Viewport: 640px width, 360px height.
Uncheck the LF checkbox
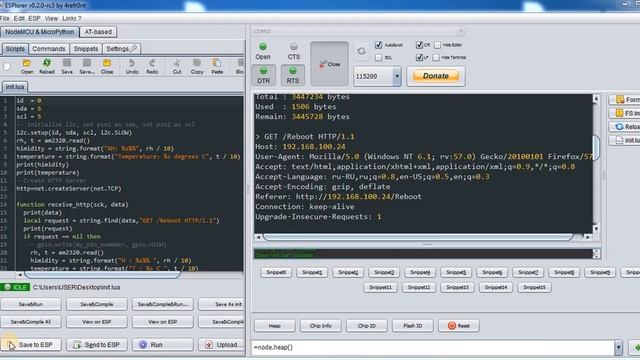coord(419,58)
